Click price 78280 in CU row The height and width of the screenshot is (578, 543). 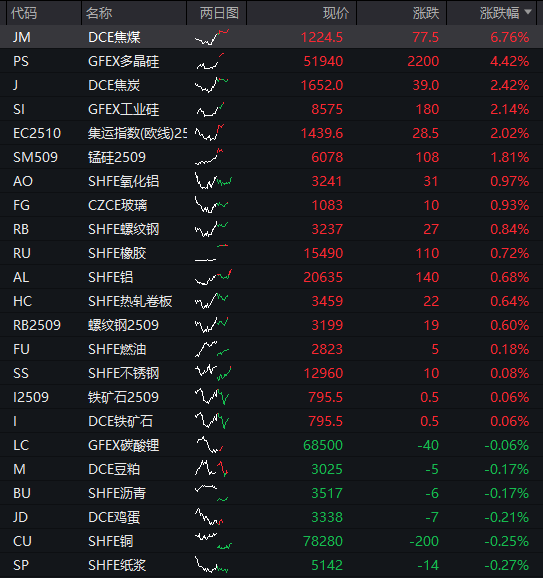coord(323,541)
